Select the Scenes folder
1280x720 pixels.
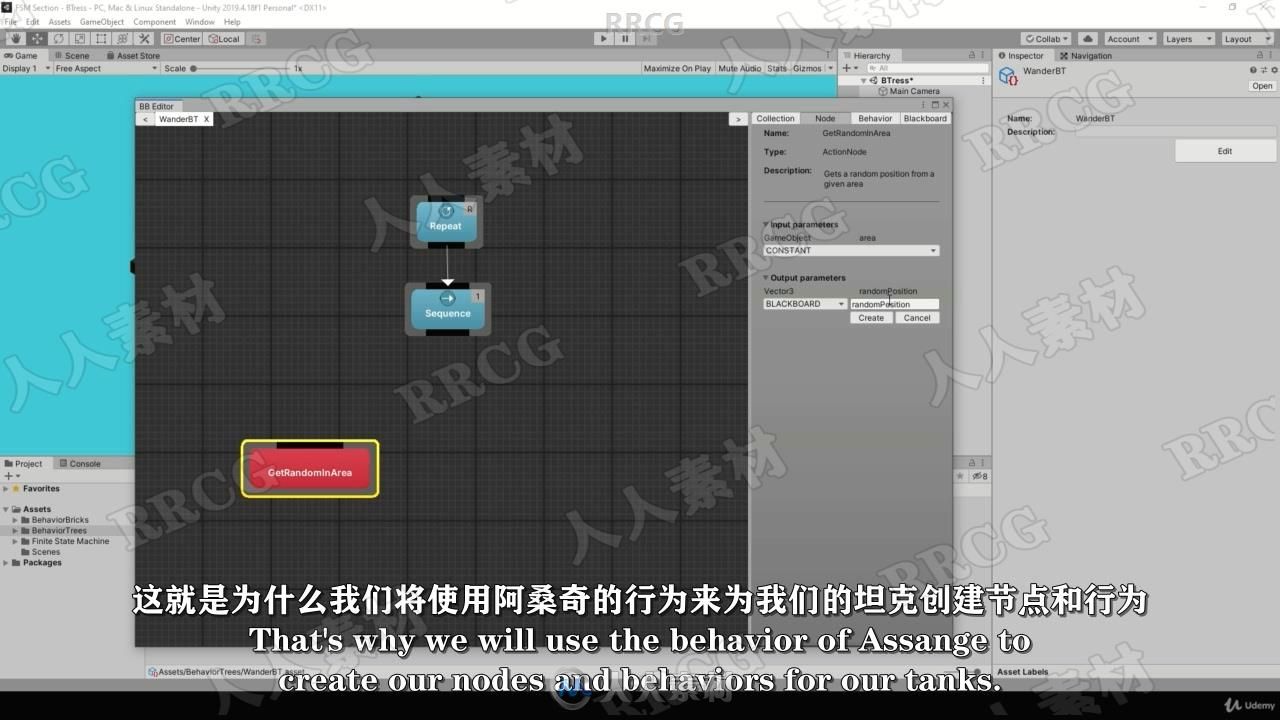click(x=45, y=552)
